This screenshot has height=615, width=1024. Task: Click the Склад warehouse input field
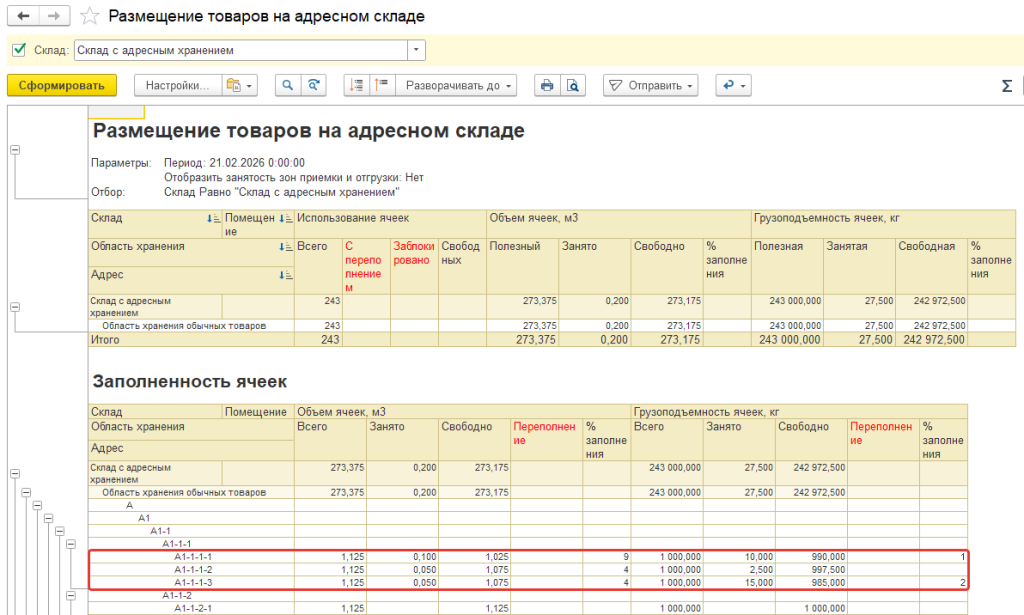240,50
